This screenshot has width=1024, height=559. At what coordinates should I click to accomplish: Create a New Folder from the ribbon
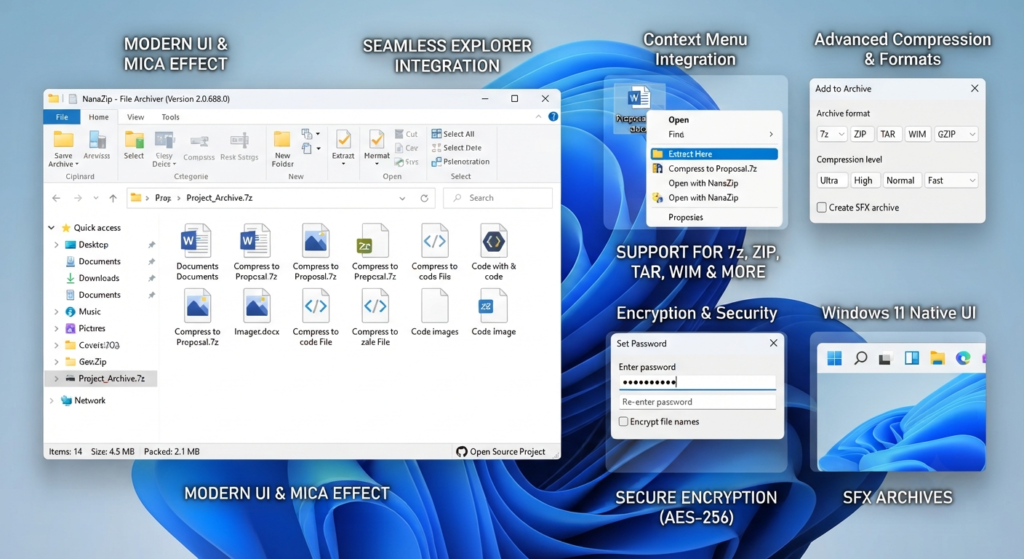pos(282,149)
